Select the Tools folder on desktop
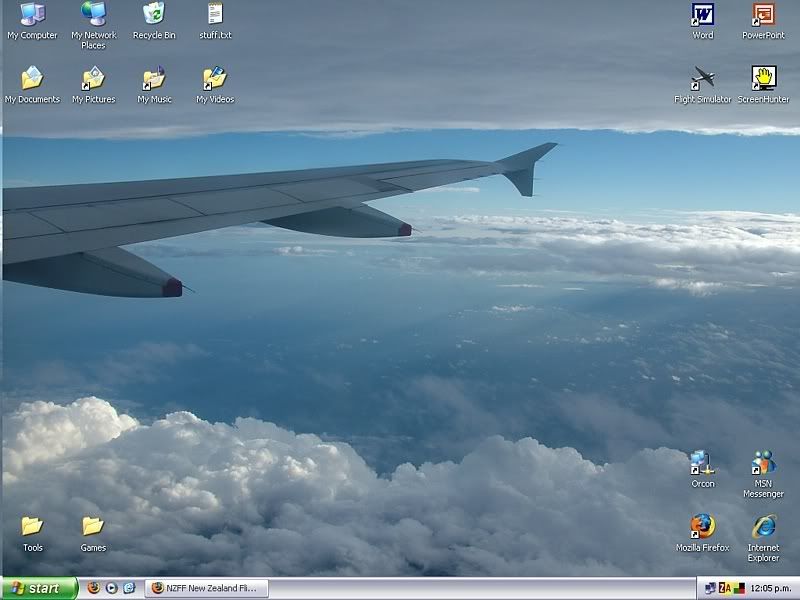 click(x=32, y=527)
